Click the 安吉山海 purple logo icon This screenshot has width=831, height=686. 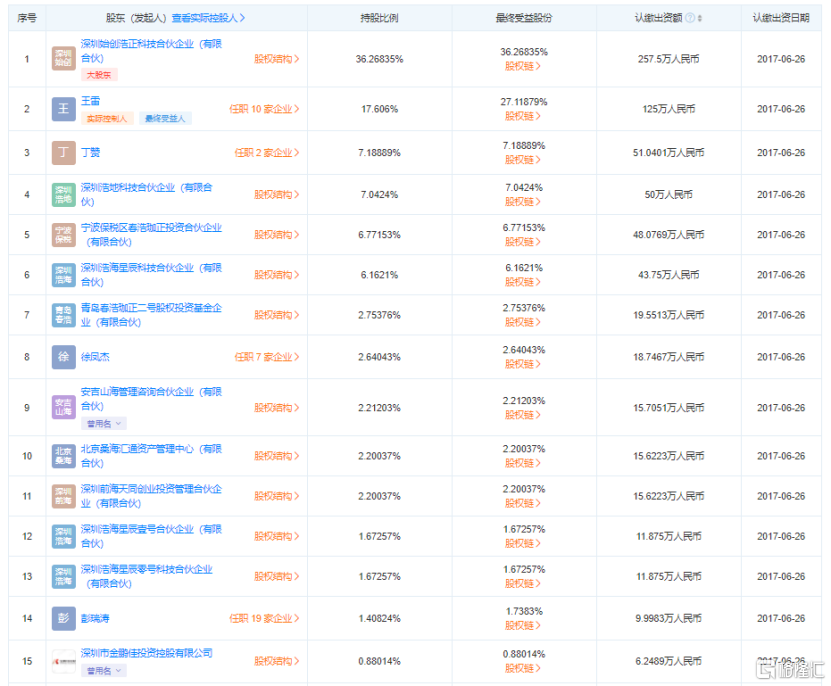(x=63, y=406)
